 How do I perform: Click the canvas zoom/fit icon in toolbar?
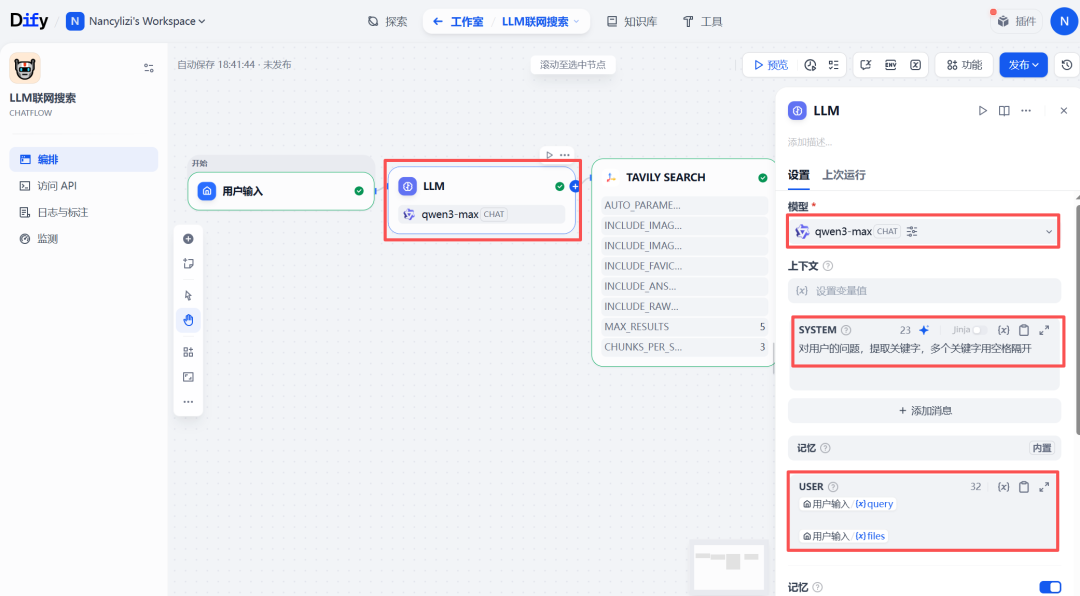tap(188, 377)
